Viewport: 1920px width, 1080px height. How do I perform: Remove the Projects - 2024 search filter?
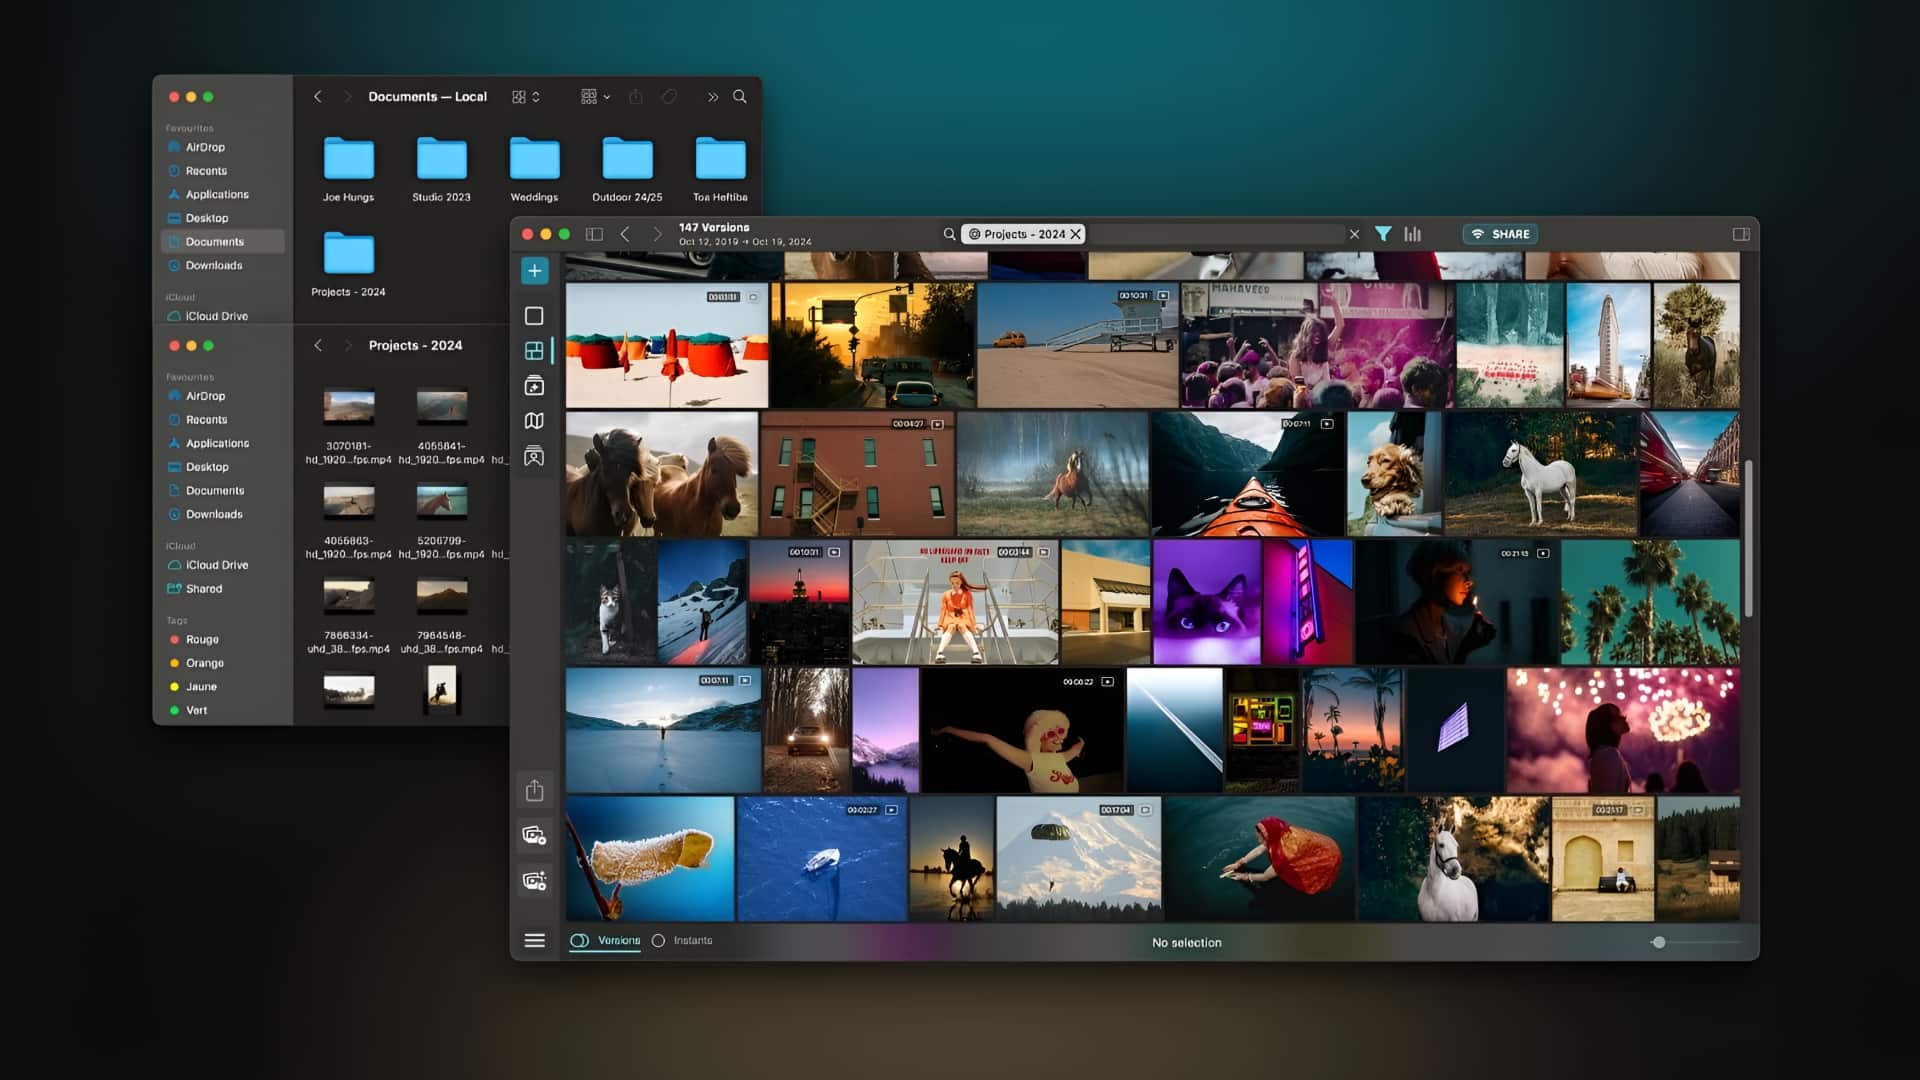tap(1076, 234)
